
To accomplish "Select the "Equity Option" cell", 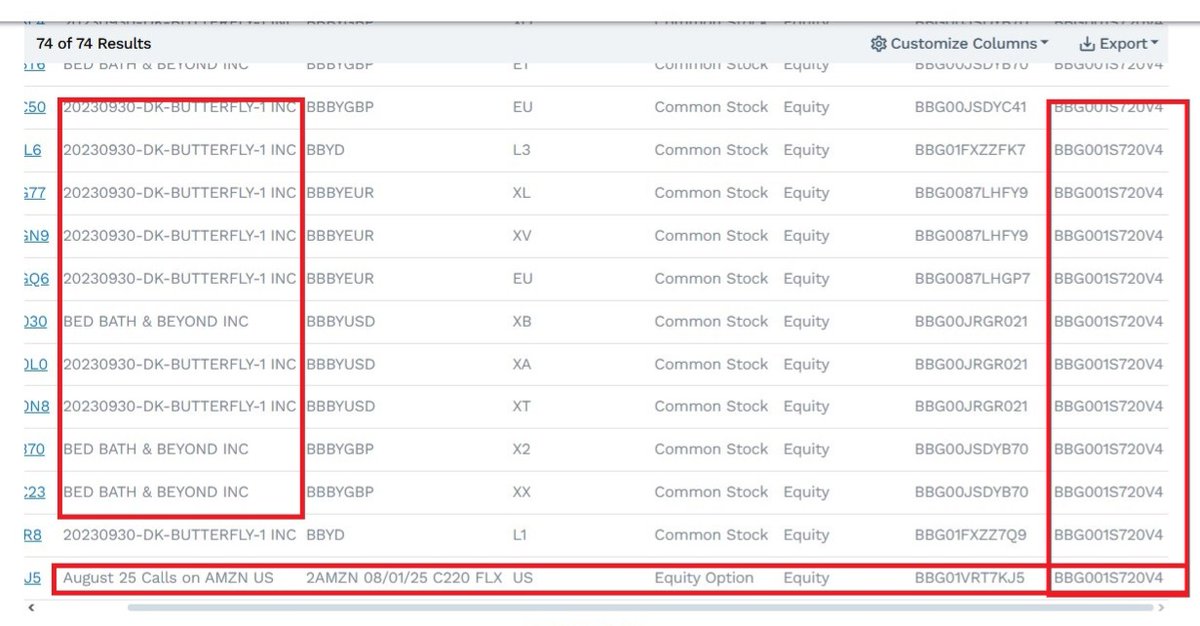I will pos(704,578).
